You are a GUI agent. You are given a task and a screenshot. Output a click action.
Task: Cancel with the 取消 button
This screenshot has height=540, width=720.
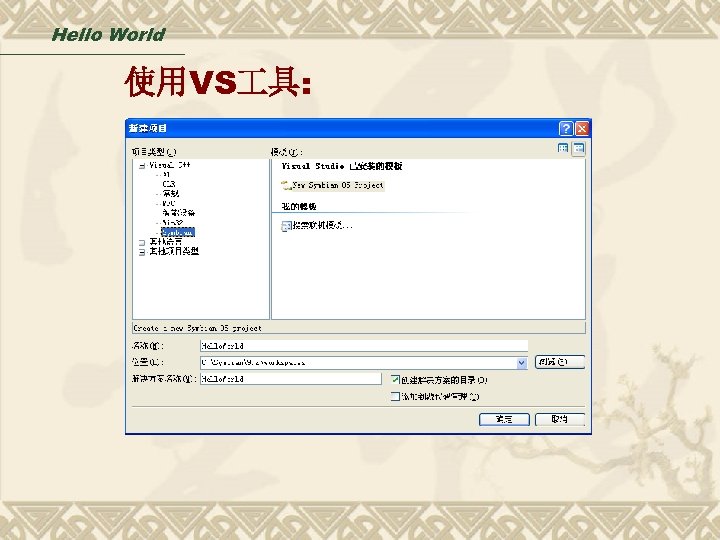pos(560,419)
